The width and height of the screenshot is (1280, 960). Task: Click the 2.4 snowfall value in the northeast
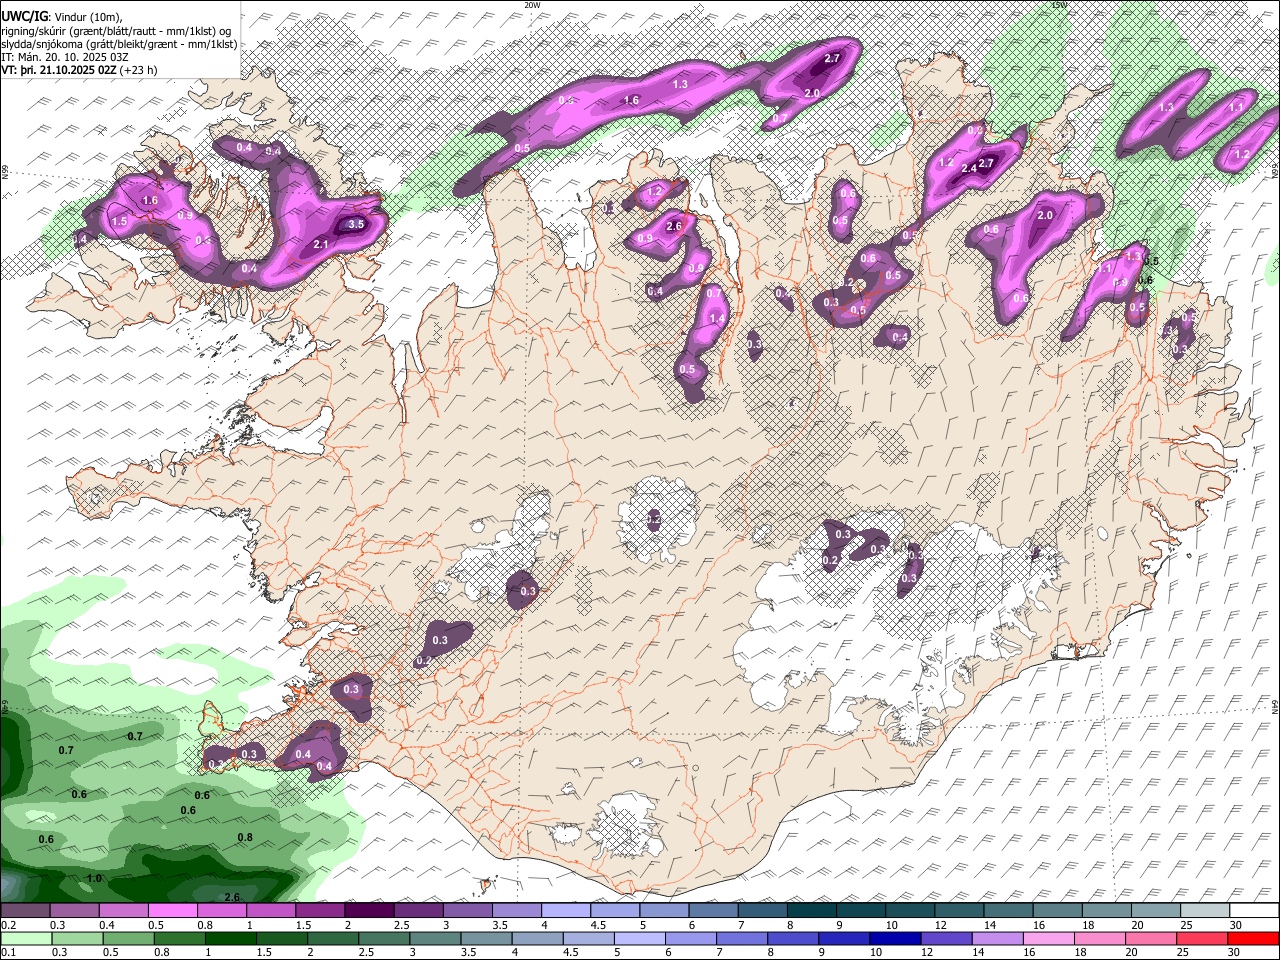point(969,169)
